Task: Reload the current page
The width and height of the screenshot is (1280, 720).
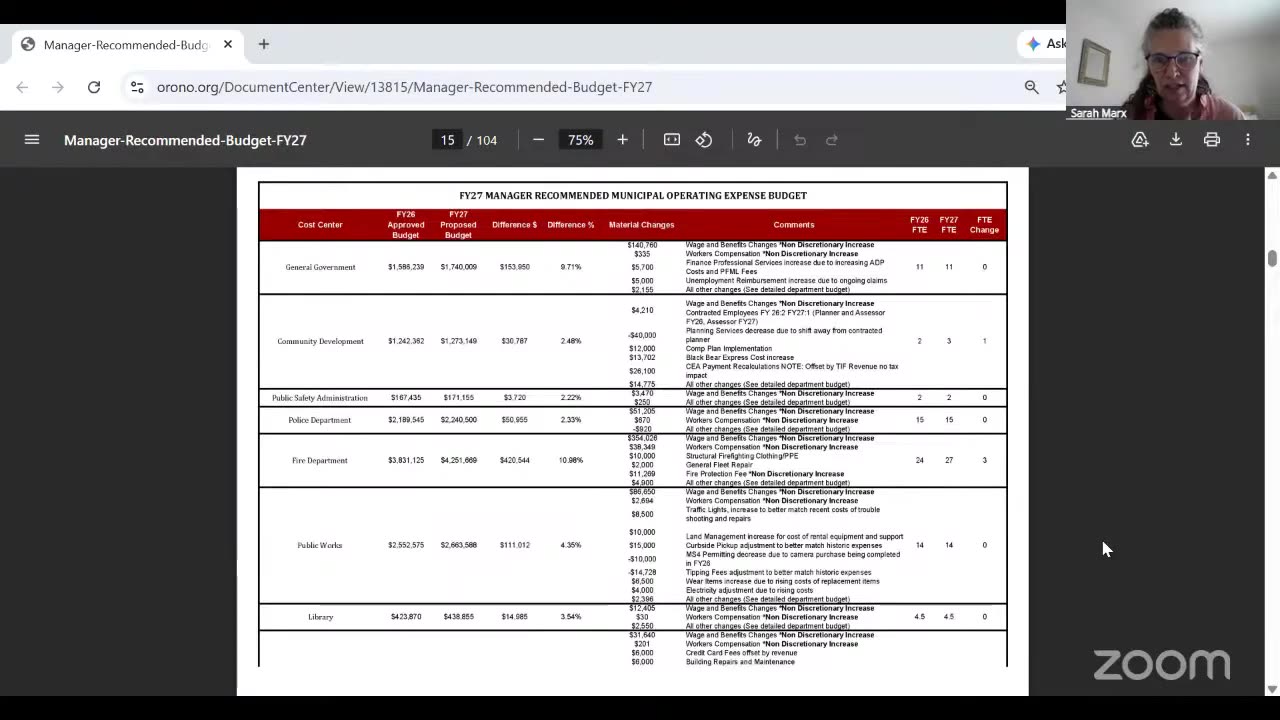Action: coord(94,87)
